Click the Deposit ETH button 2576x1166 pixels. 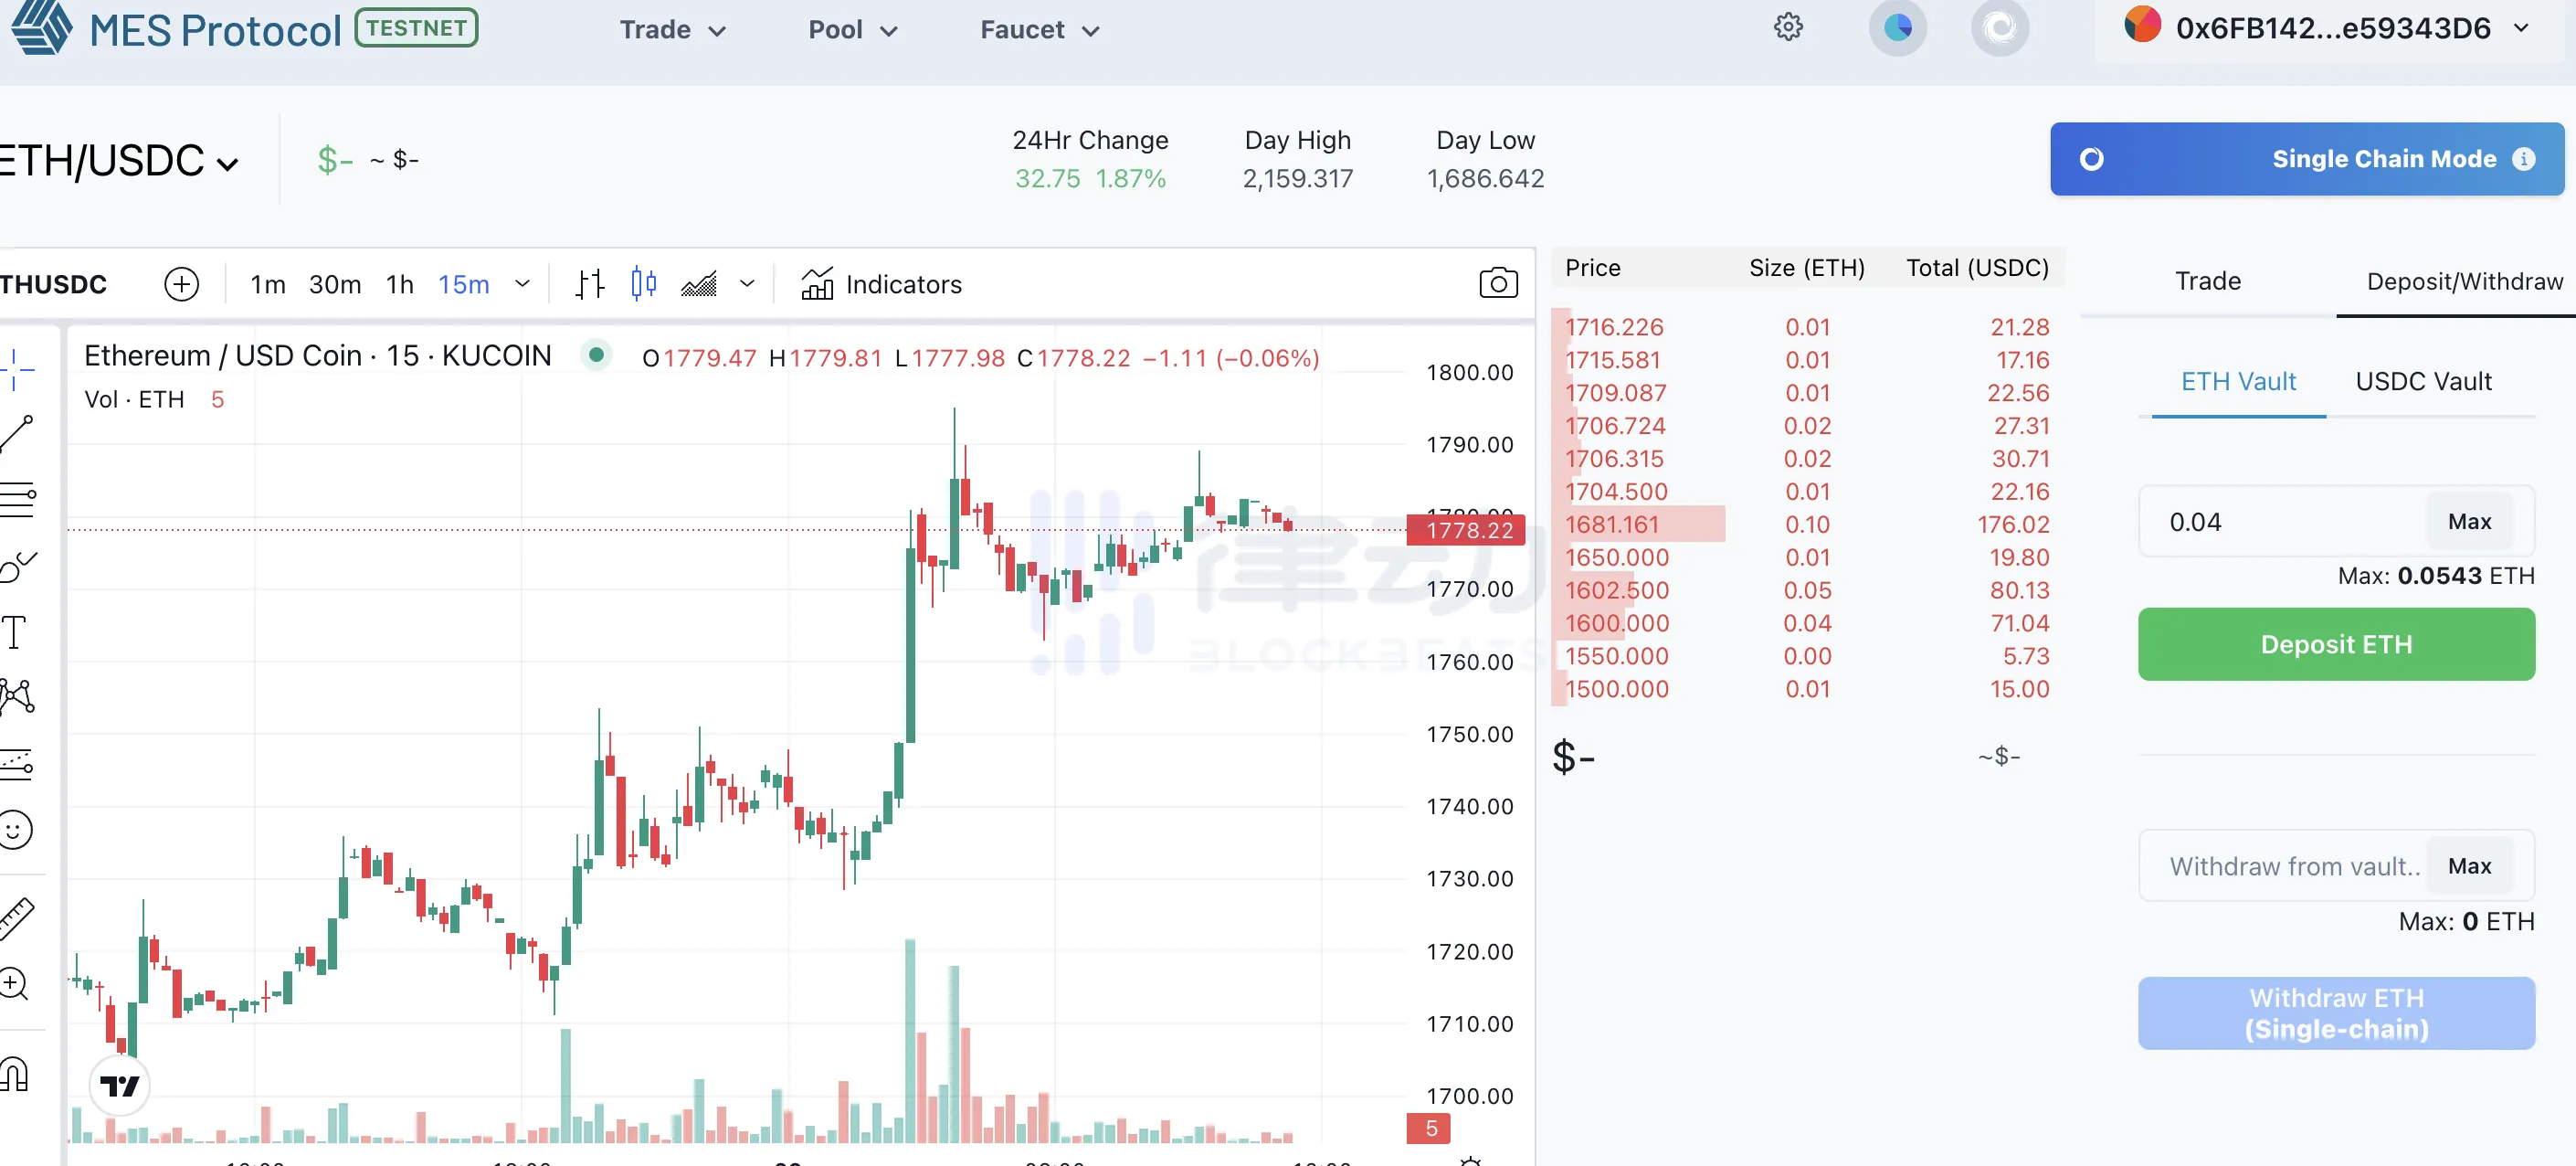click(x=2336, y=645)
